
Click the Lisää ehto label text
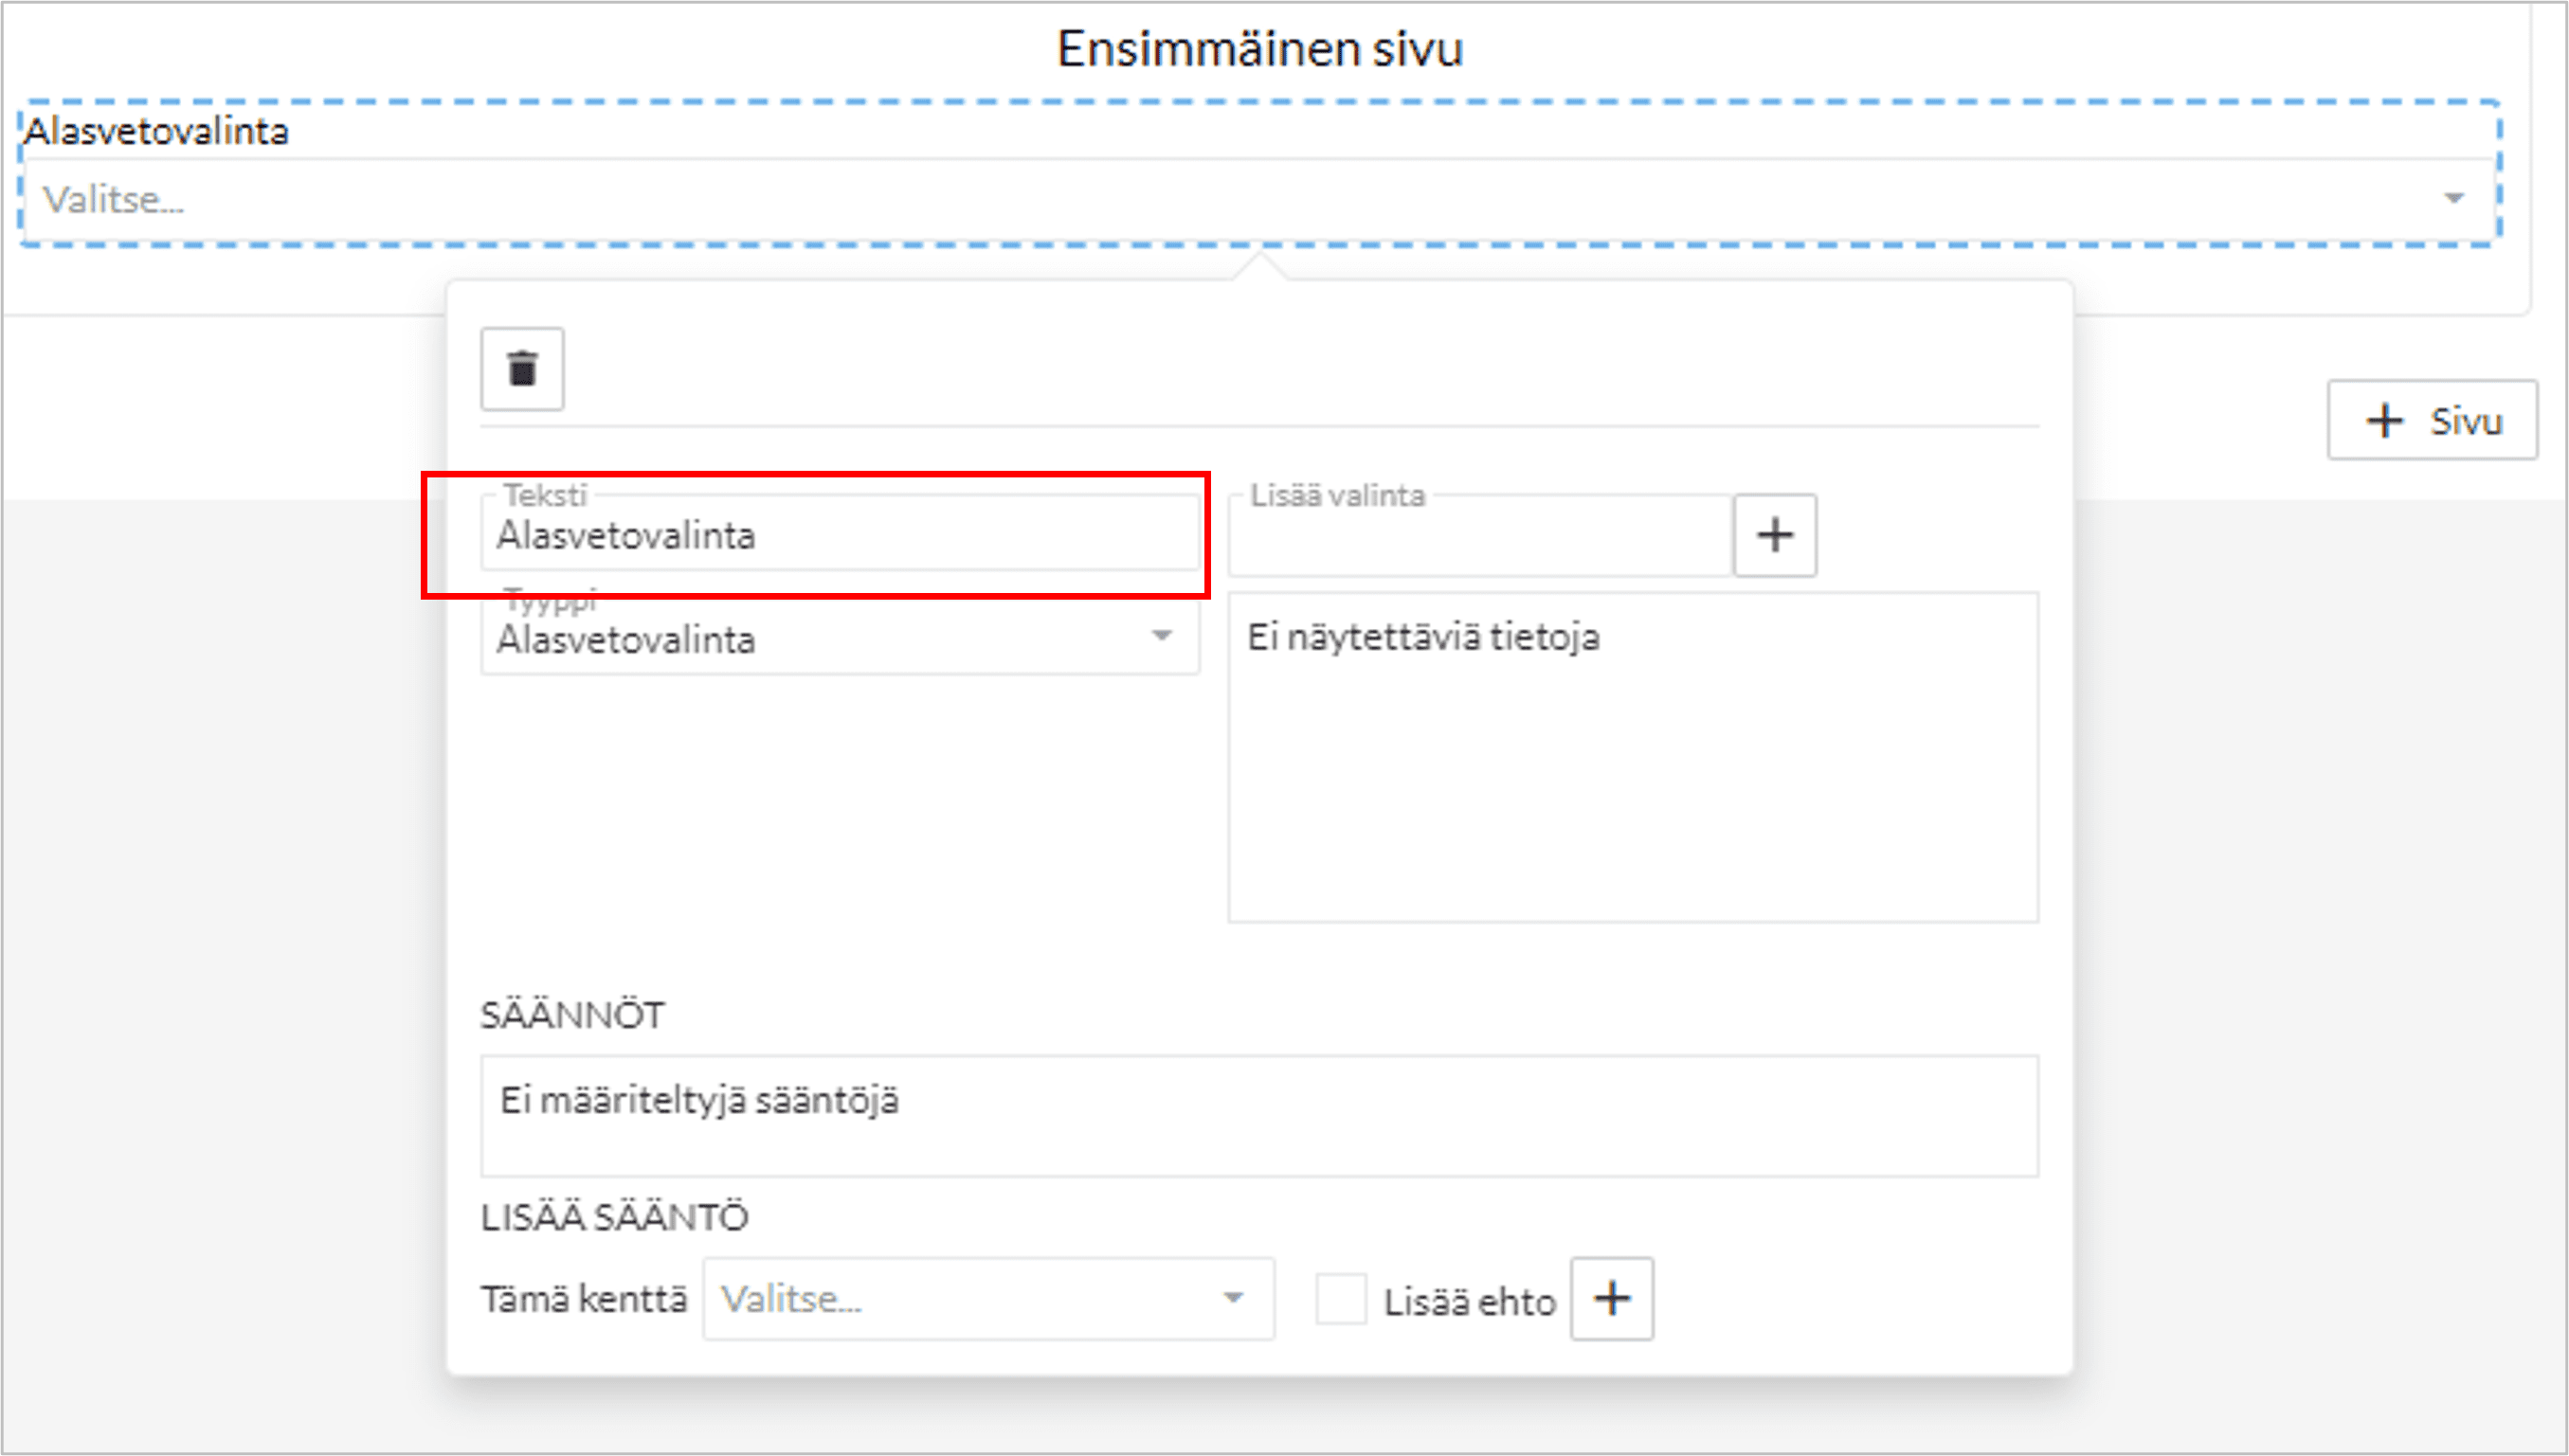pyautogui.click(x=1469, y=1302)
